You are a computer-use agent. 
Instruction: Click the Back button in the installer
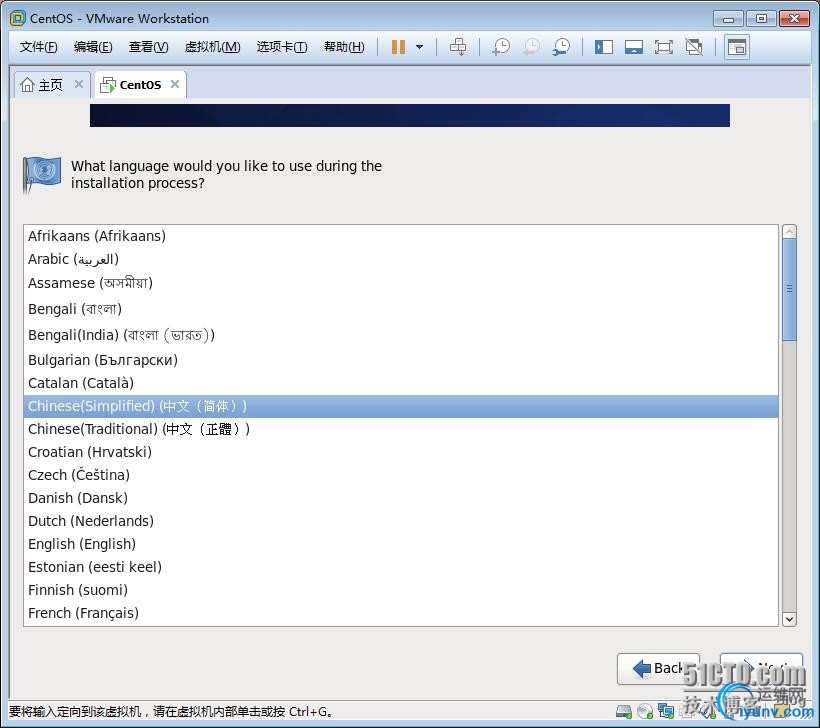pyautogui.click(x=658, y=668)
